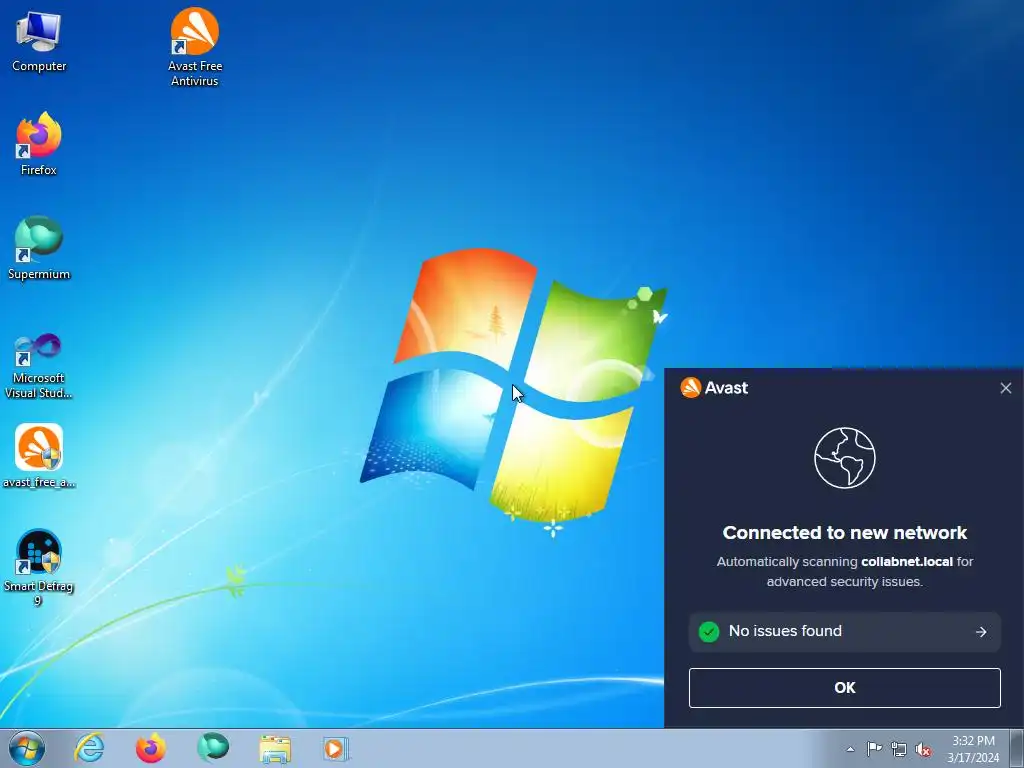Select the Smart Defrag 9 shortcut
The width and height of the screenshot is (1024, 768).
39,567
